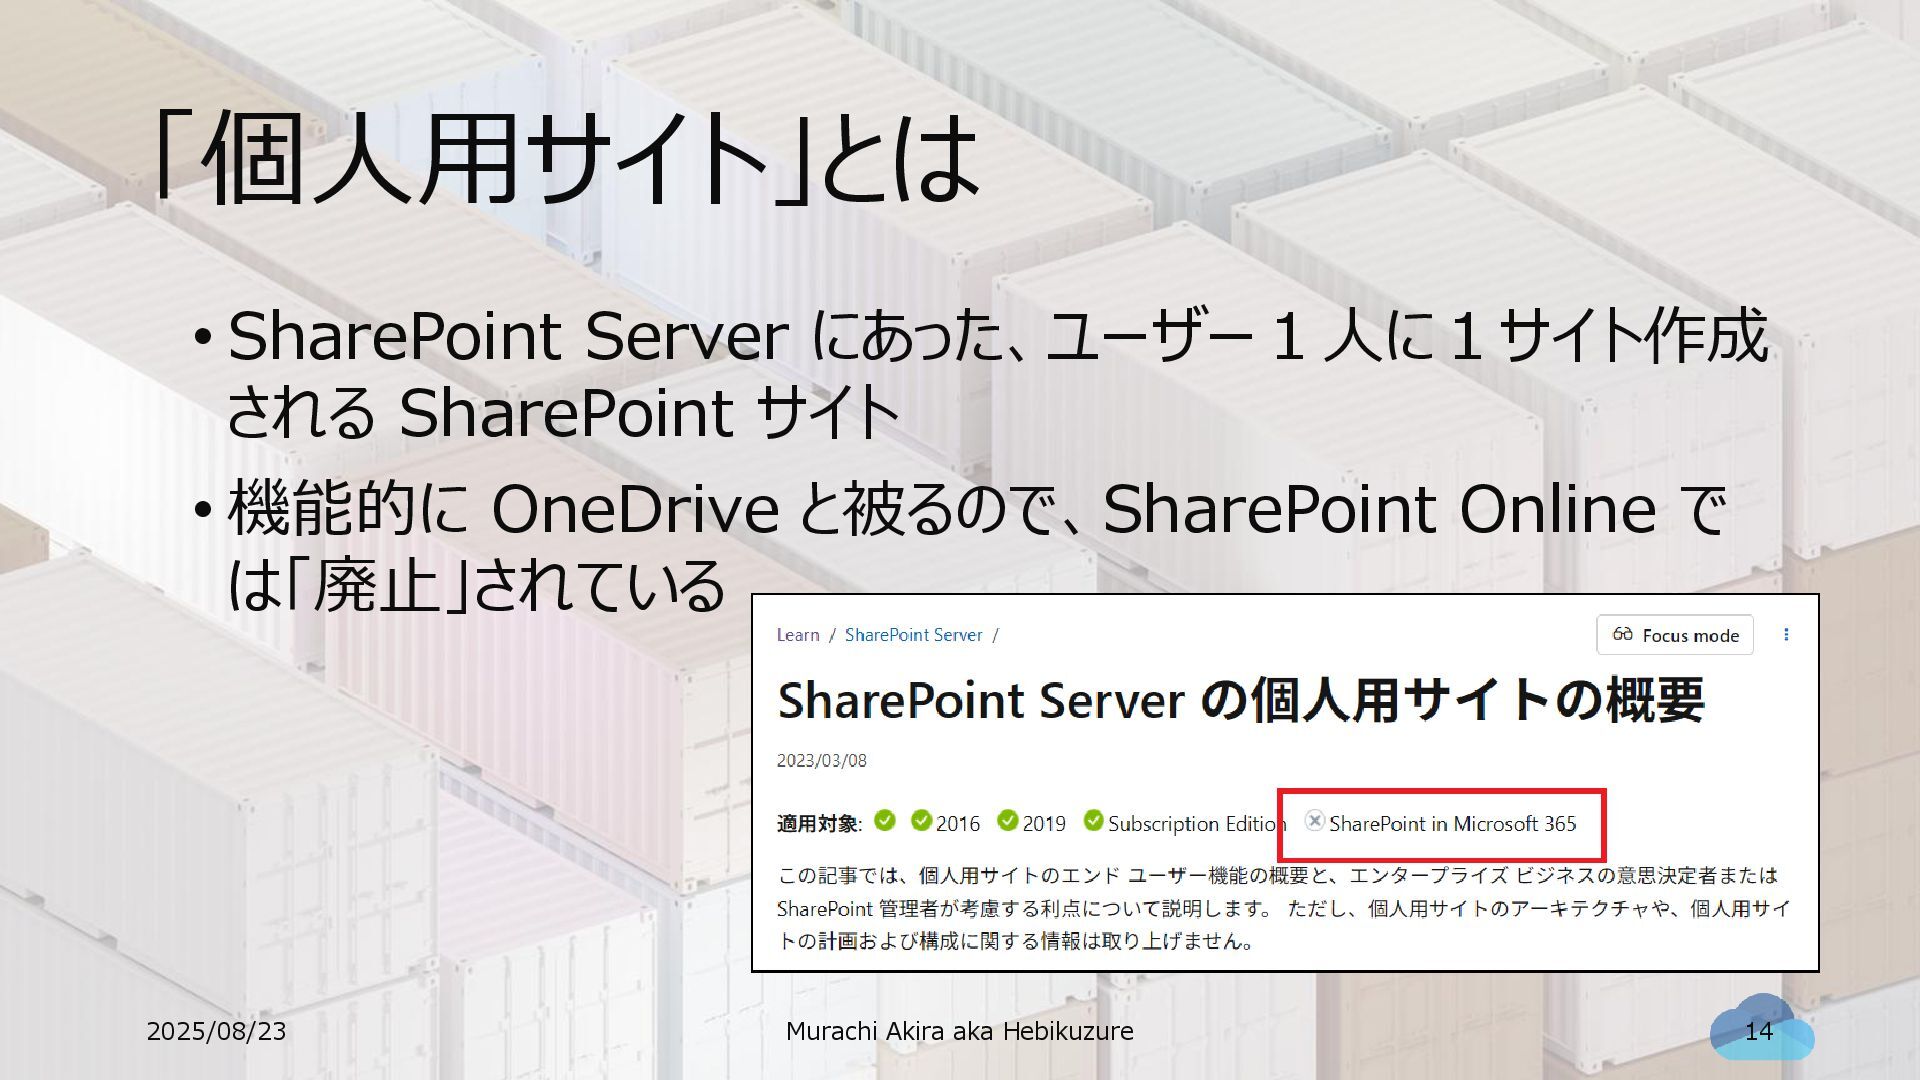Click the heading SharePoint Server の個人用サイトの概要
1920x1080 pixels.
tap(1241, 700)
